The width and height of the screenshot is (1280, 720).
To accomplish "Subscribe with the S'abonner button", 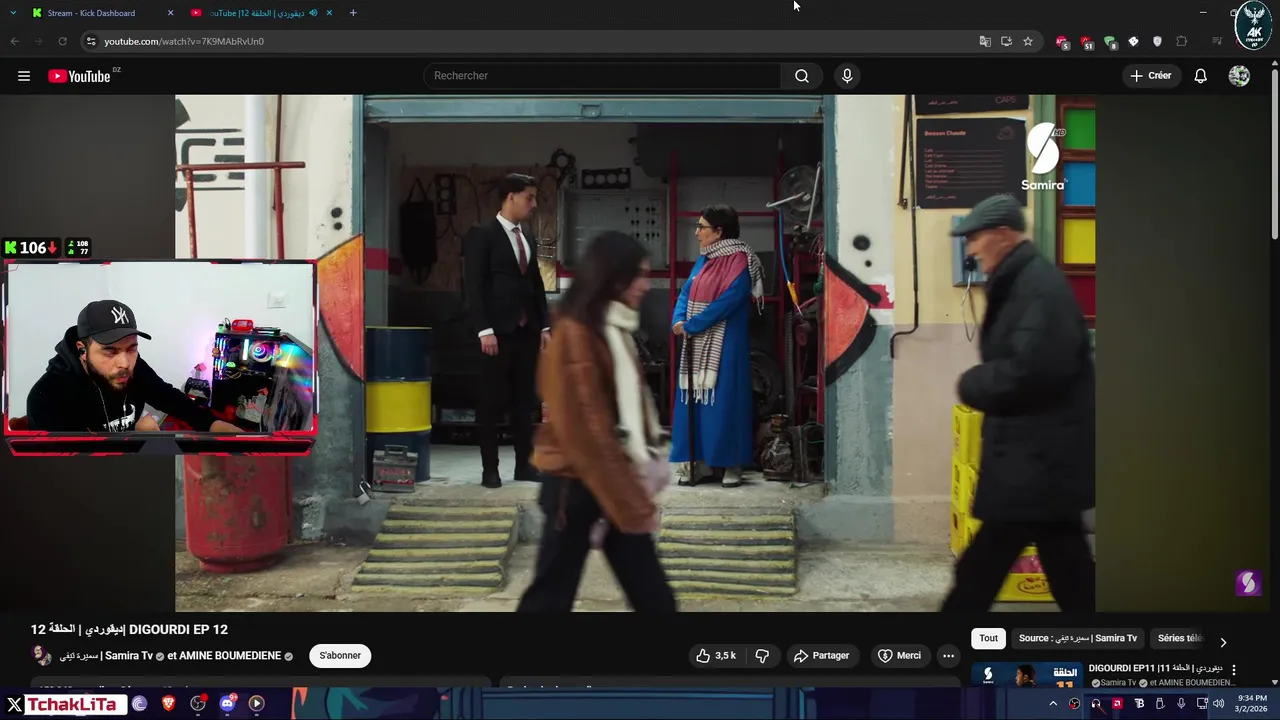I will 340,656.
